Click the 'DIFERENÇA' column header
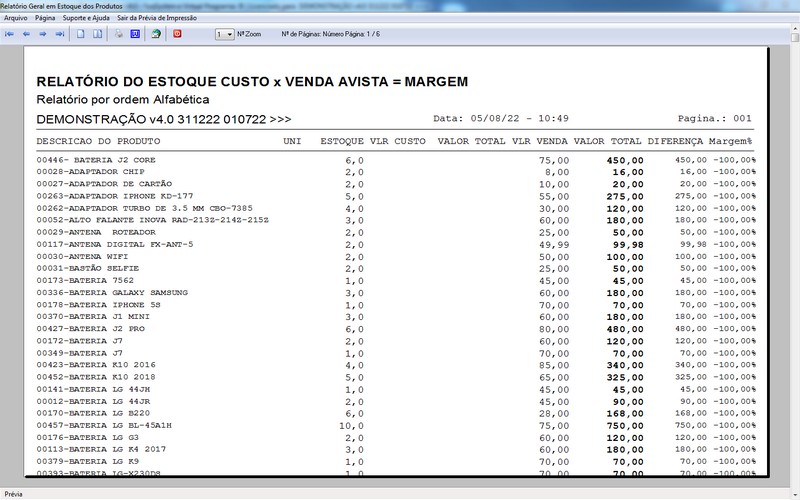Image resolution: width=800 pixels, height=500 pixels. [675, 141]
